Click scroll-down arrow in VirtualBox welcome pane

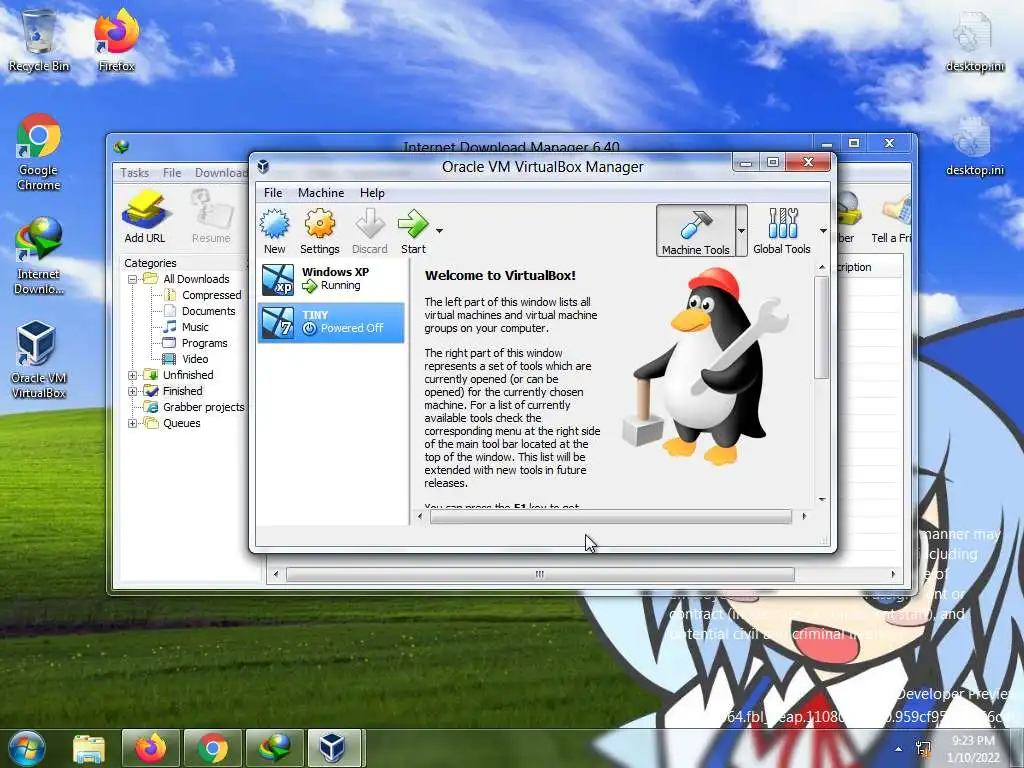(822, 500)
